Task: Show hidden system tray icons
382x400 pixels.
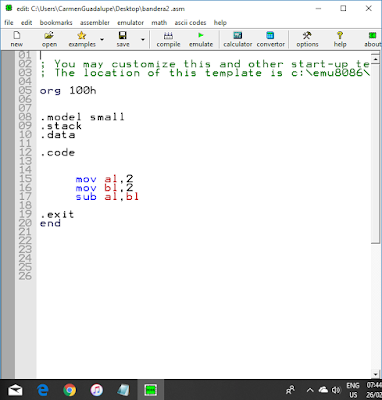Action: 310,390
